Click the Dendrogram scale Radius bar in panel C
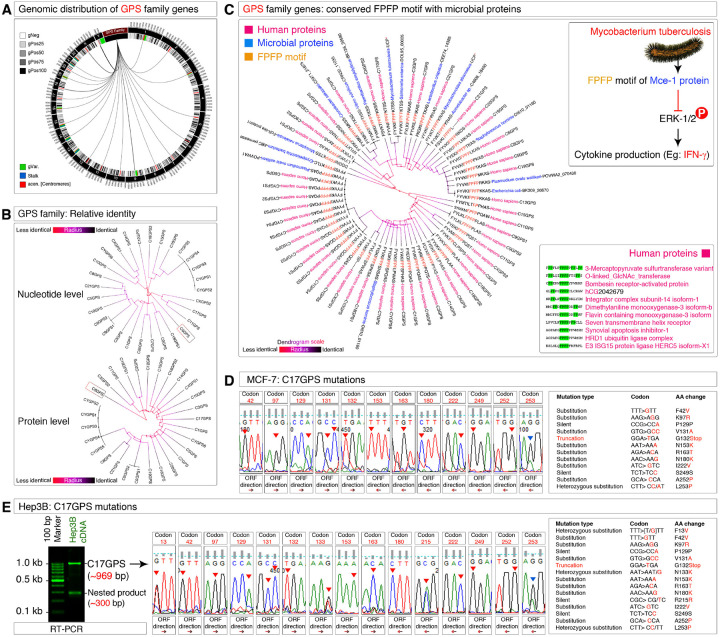Image resolution: width=720 pixels, height=637 pixels. [x=300, y=350]
